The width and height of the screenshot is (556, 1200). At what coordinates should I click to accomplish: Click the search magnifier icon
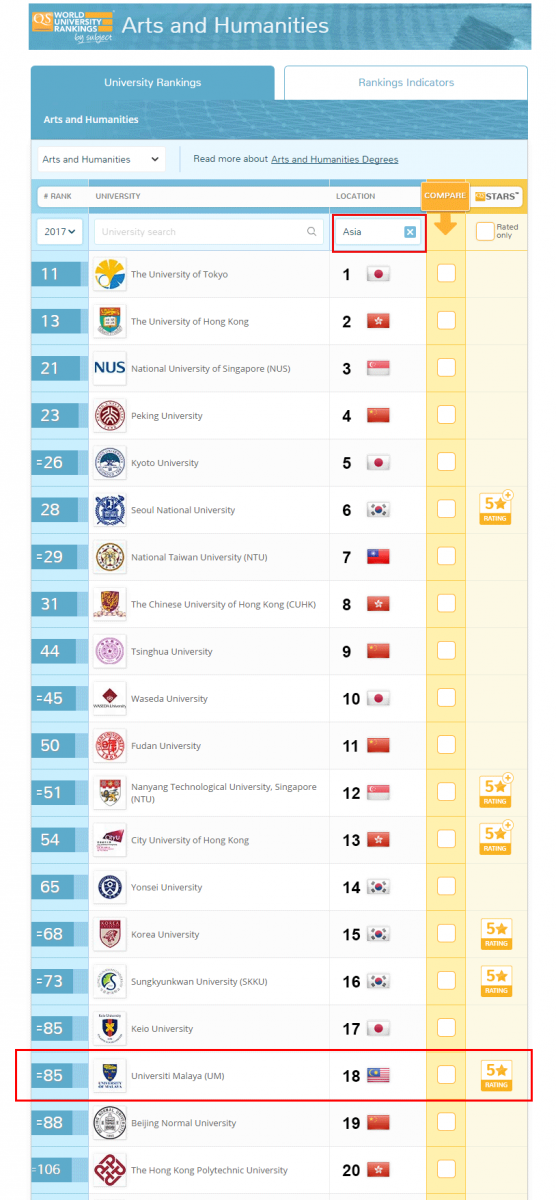(x=311, y=232)
